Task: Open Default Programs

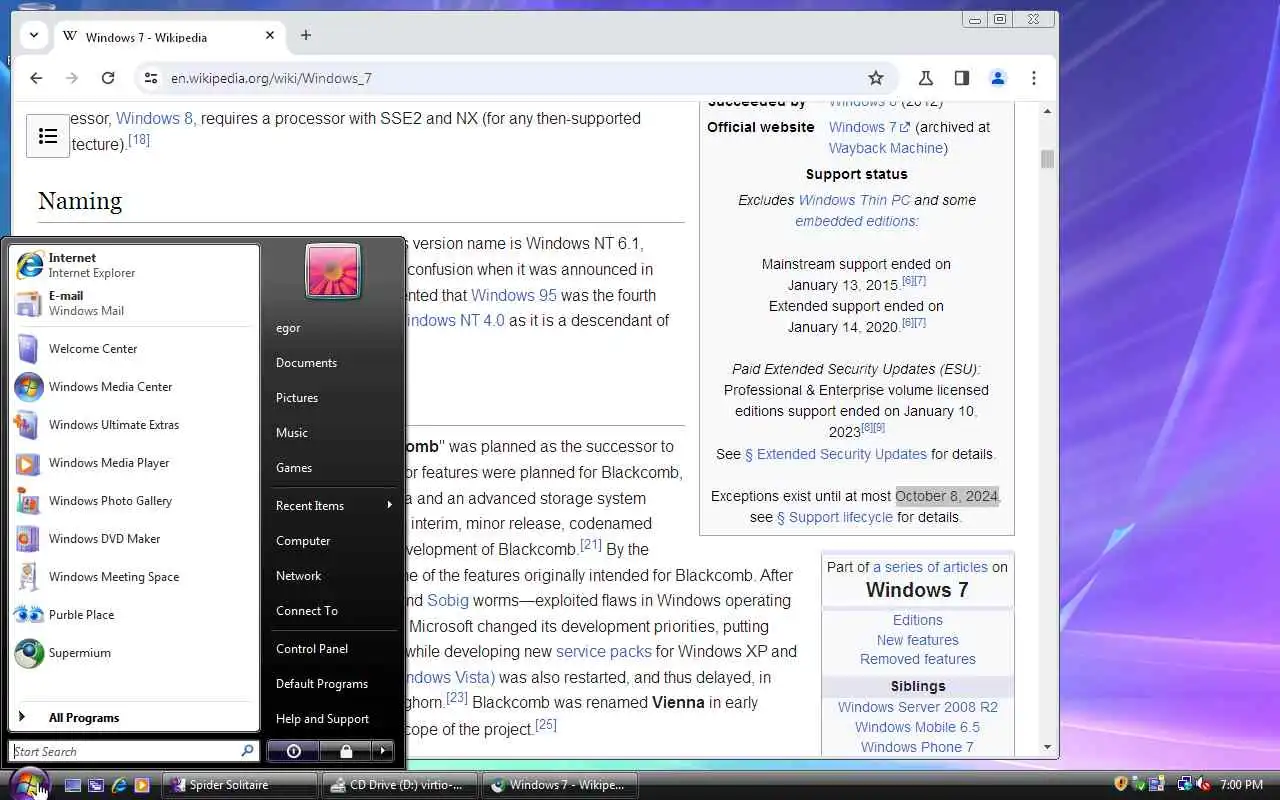Action: [x=333, y=684]
